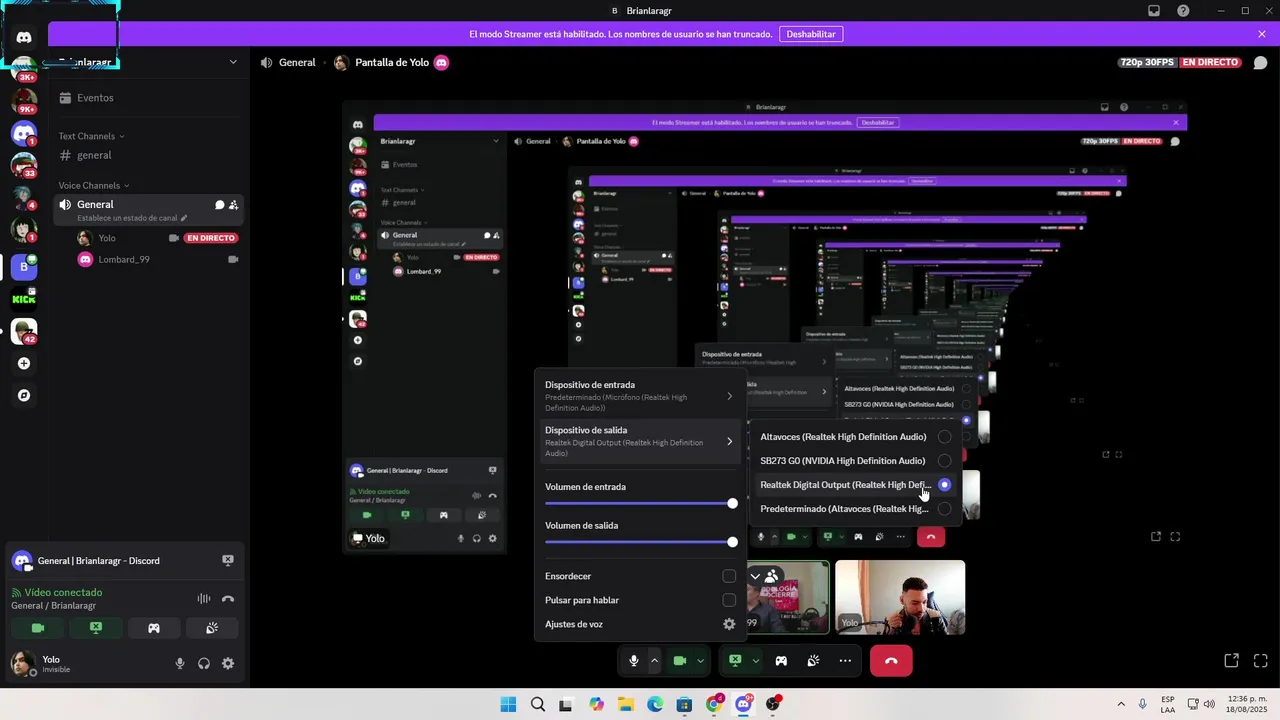
Task: Open screen share options chevron
Action: click(755, 661)
